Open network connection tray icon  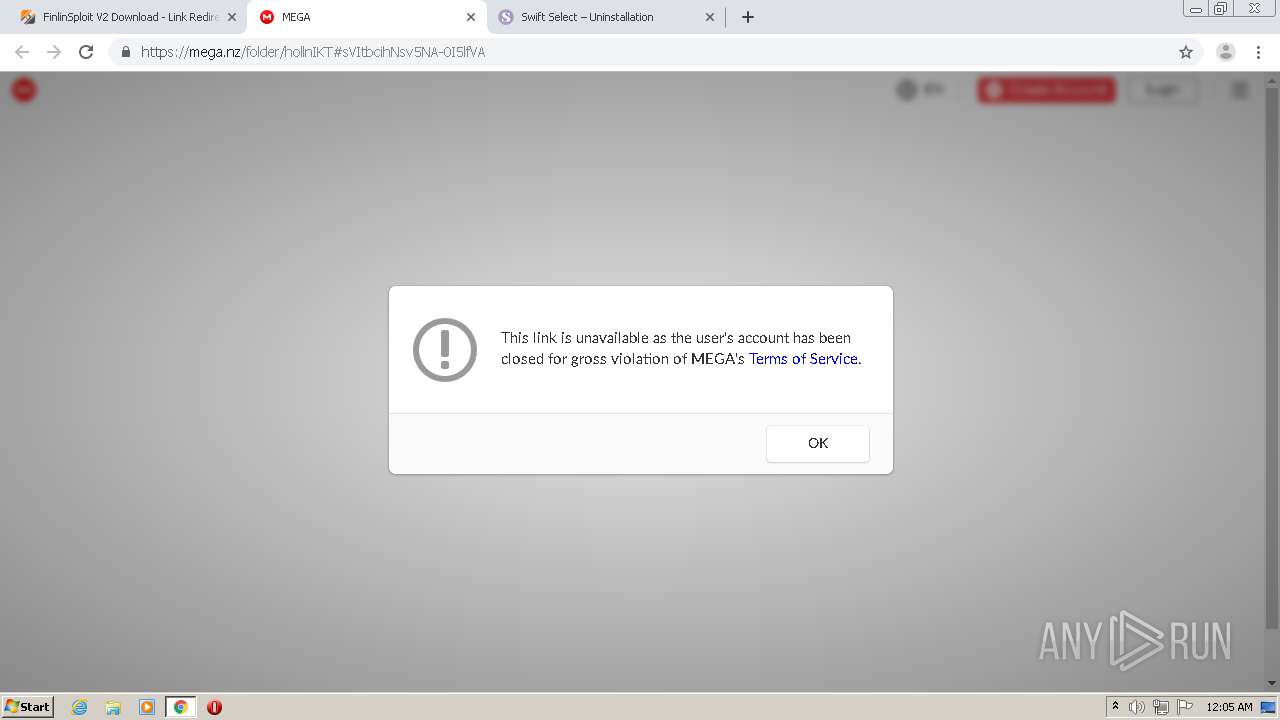tap(1161, 707)
